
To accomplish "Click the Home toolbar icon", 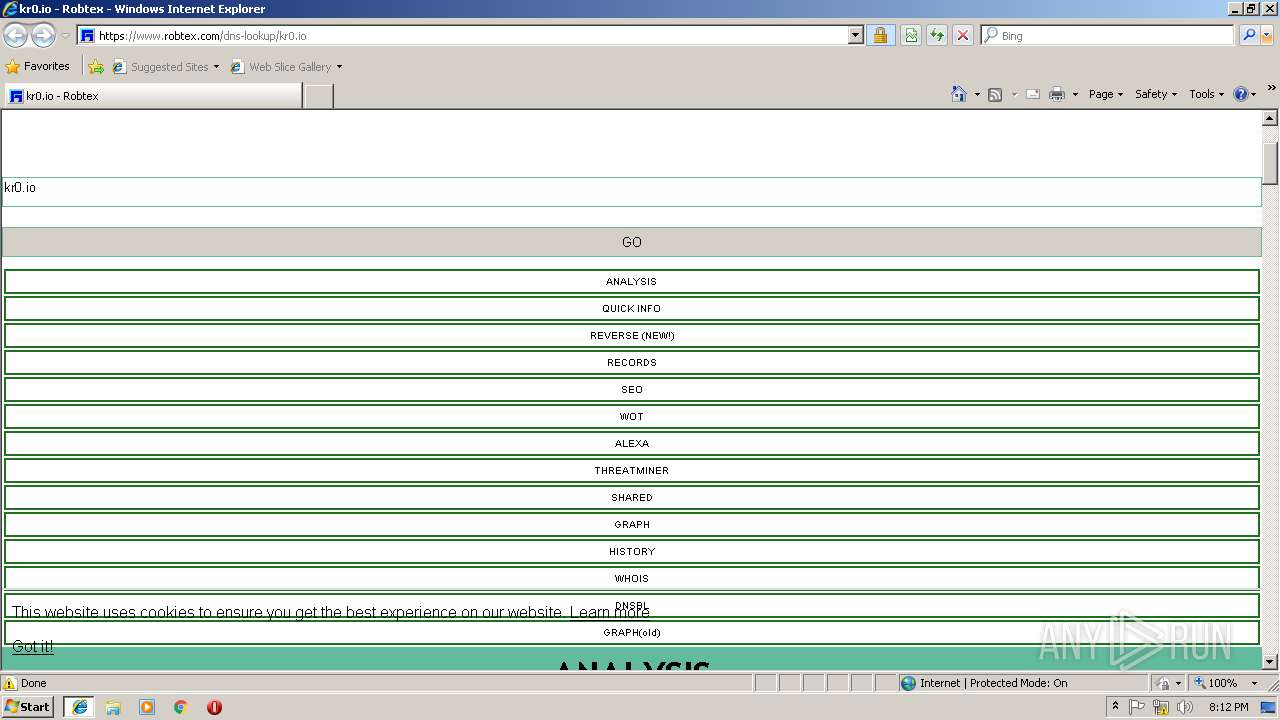I will click(x=959, y=94).
